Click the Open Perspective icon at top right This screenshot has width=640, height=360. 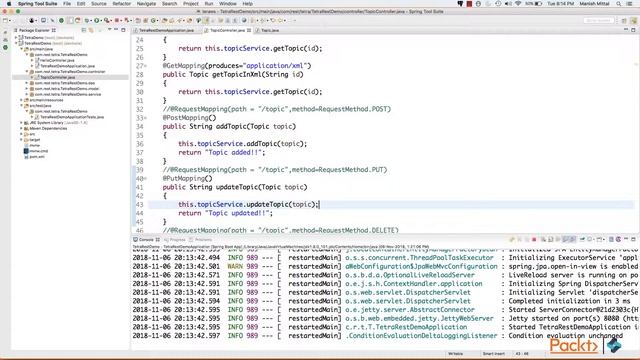624,20
